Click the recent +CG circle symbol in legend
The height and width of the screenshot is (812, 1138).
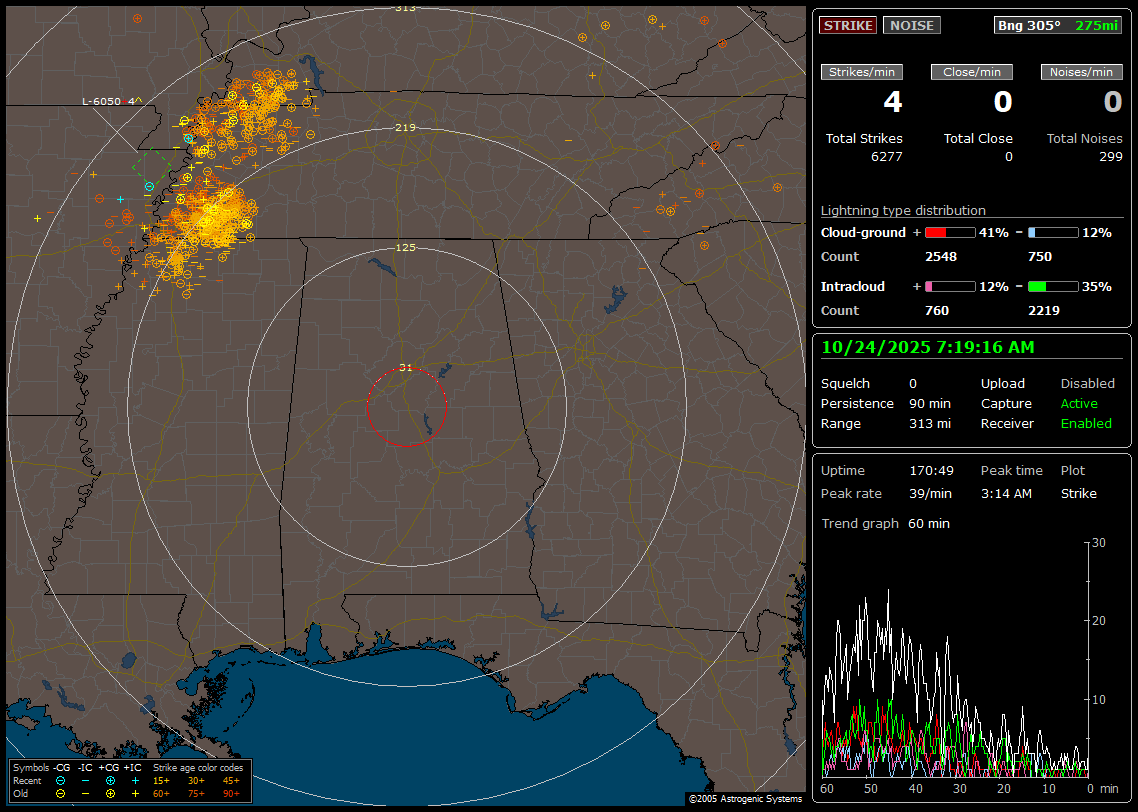(110, 780)
